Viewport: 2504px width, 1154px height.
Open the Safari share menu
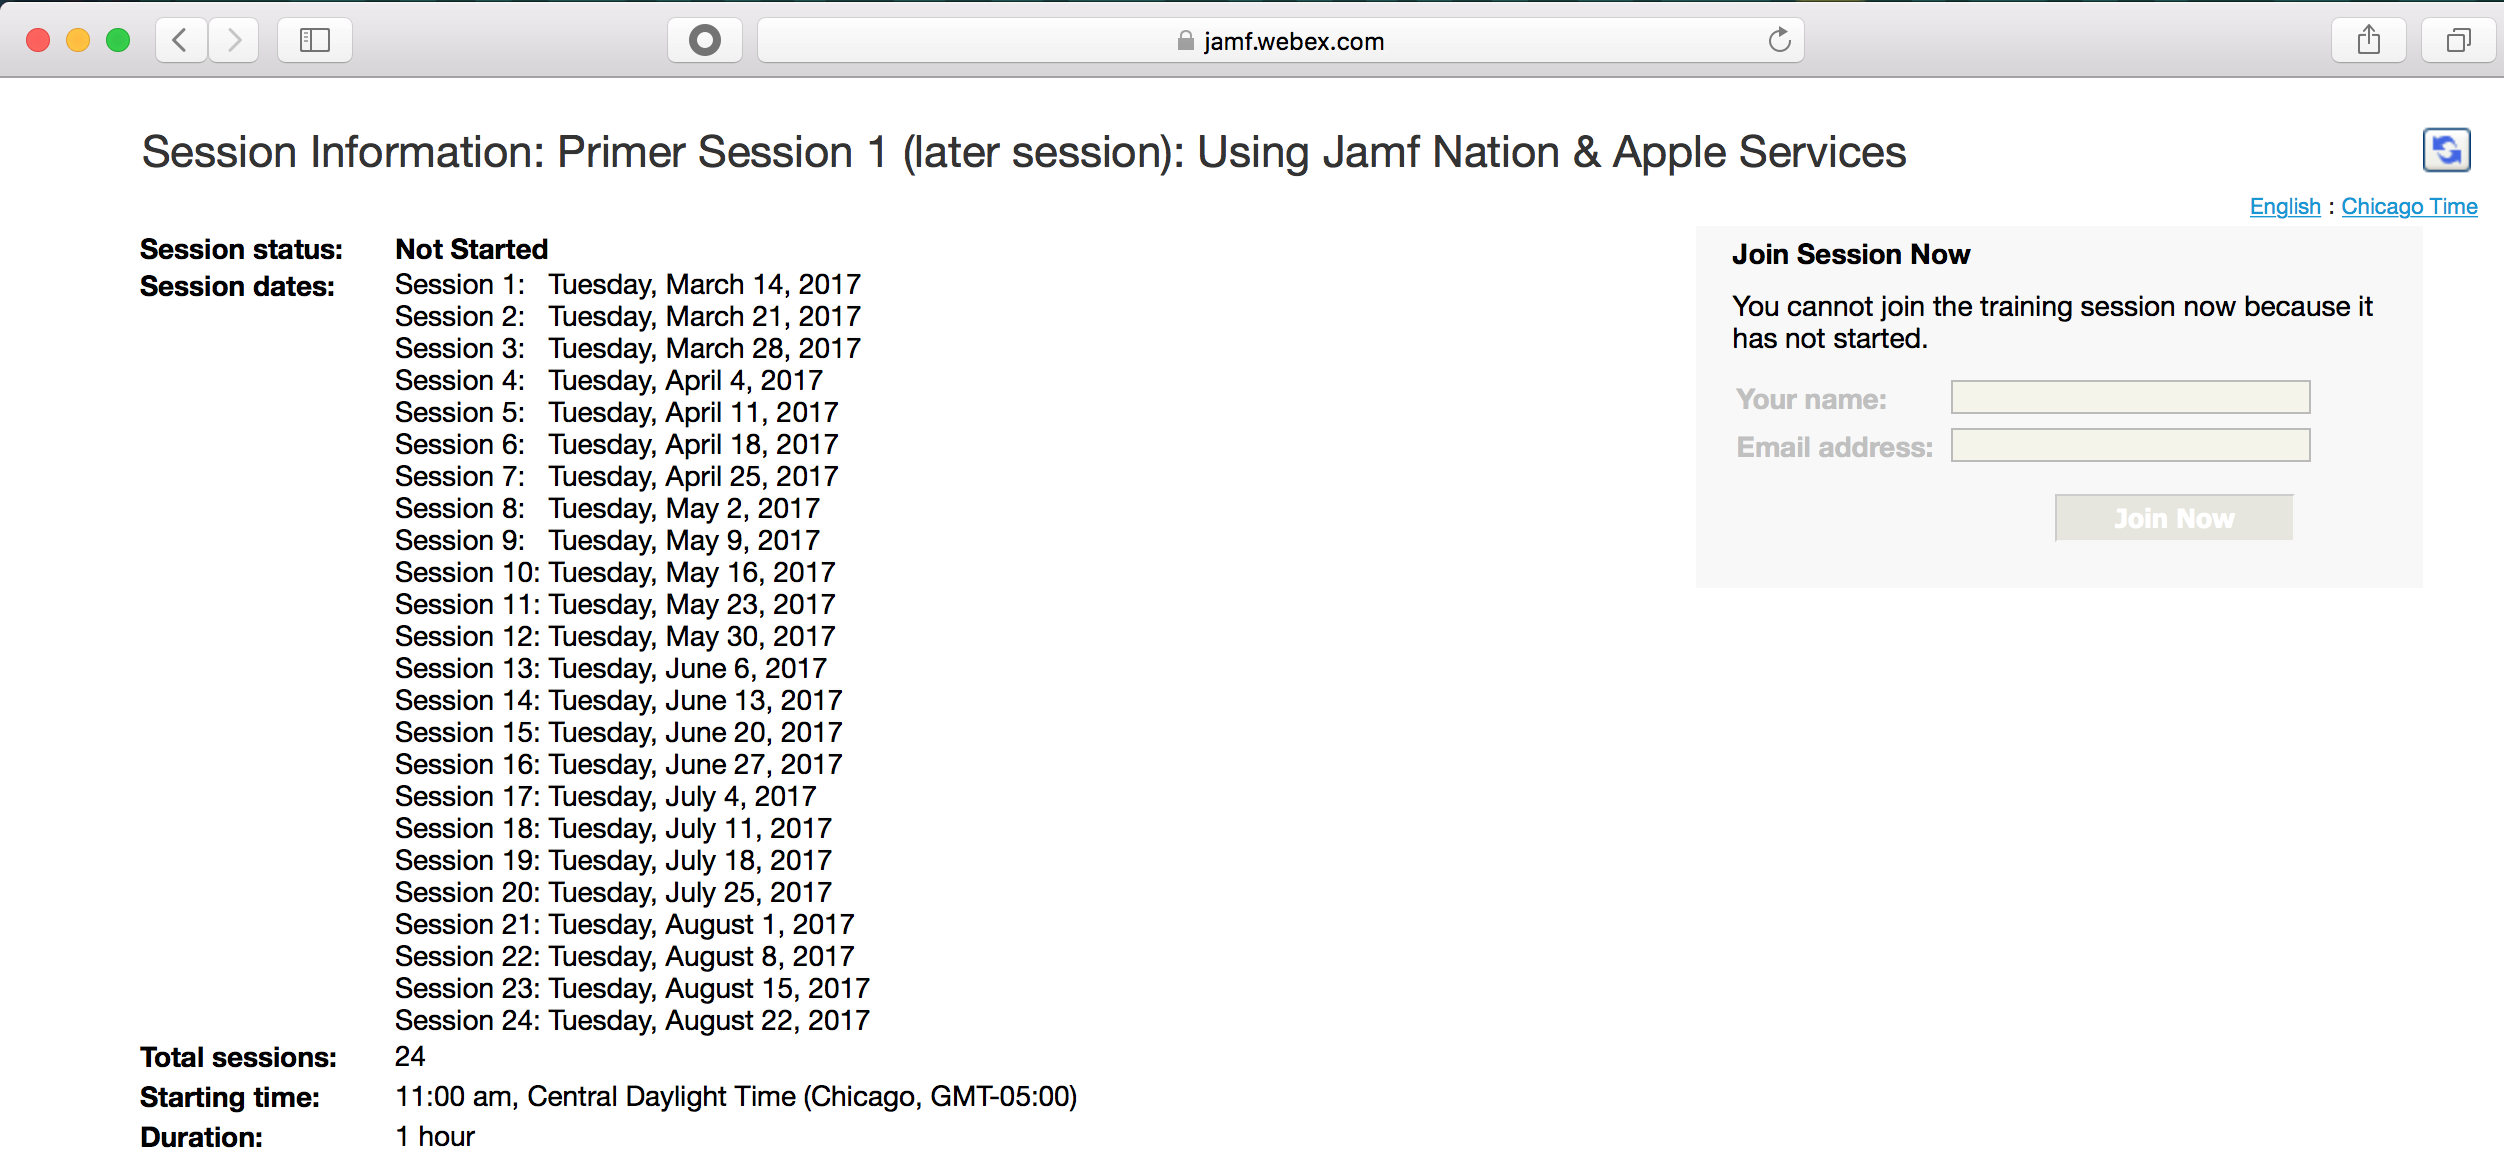pyautogui.click(x=2369, y=40)
